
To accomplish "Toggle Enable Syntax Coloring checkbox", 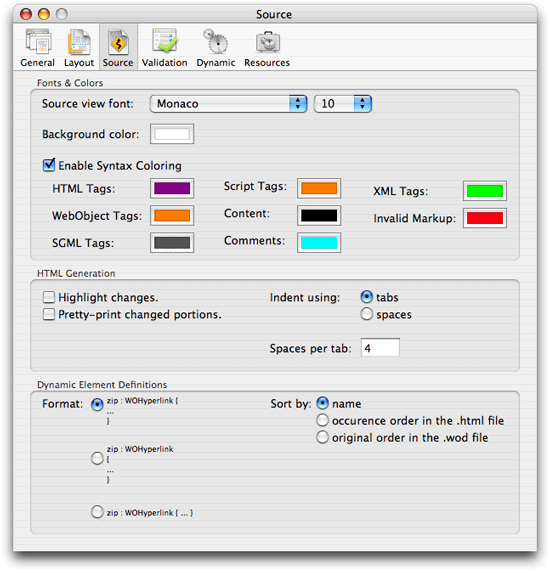I will [49, 165].
